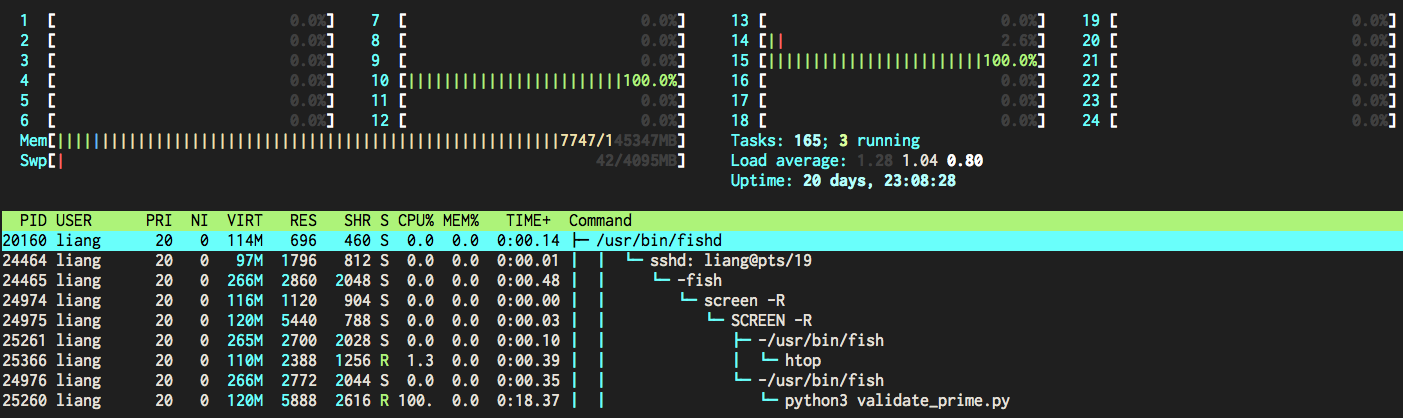The height and width of the screenshot is (418, 1403).
Task: Sort processes by the CPU% header
Action: pyautogui.click(x=416, y=220)
